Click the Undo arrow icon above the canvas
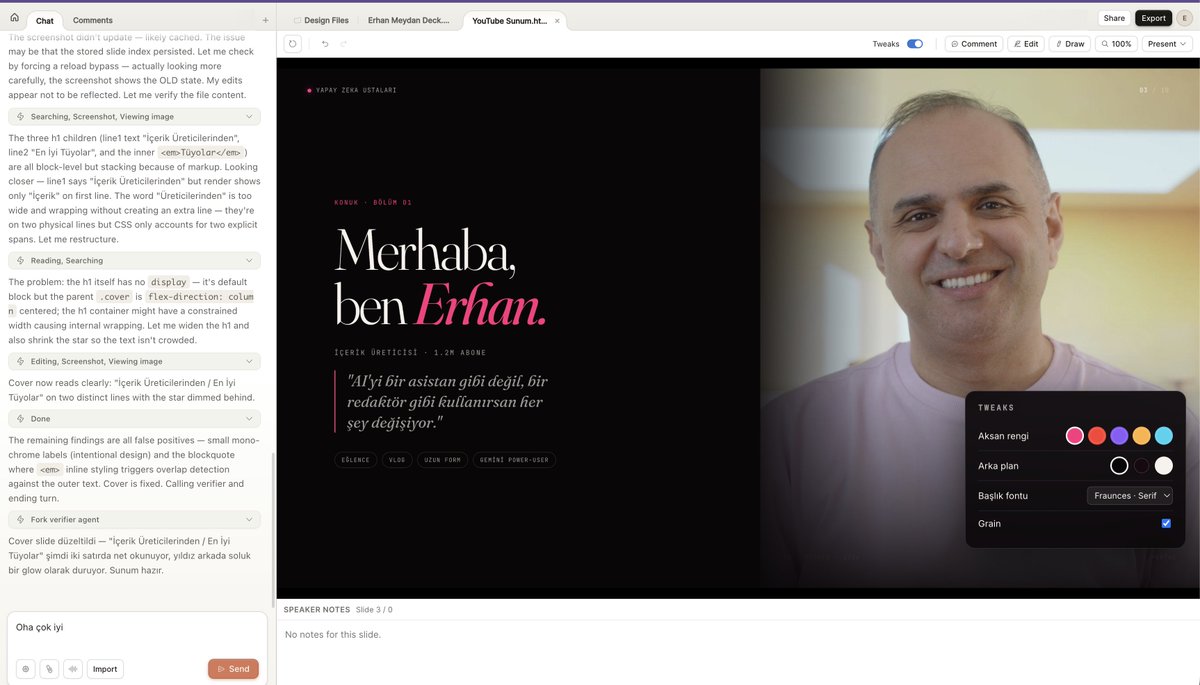This screenshot has height=685, width=1200. point(322,43)
